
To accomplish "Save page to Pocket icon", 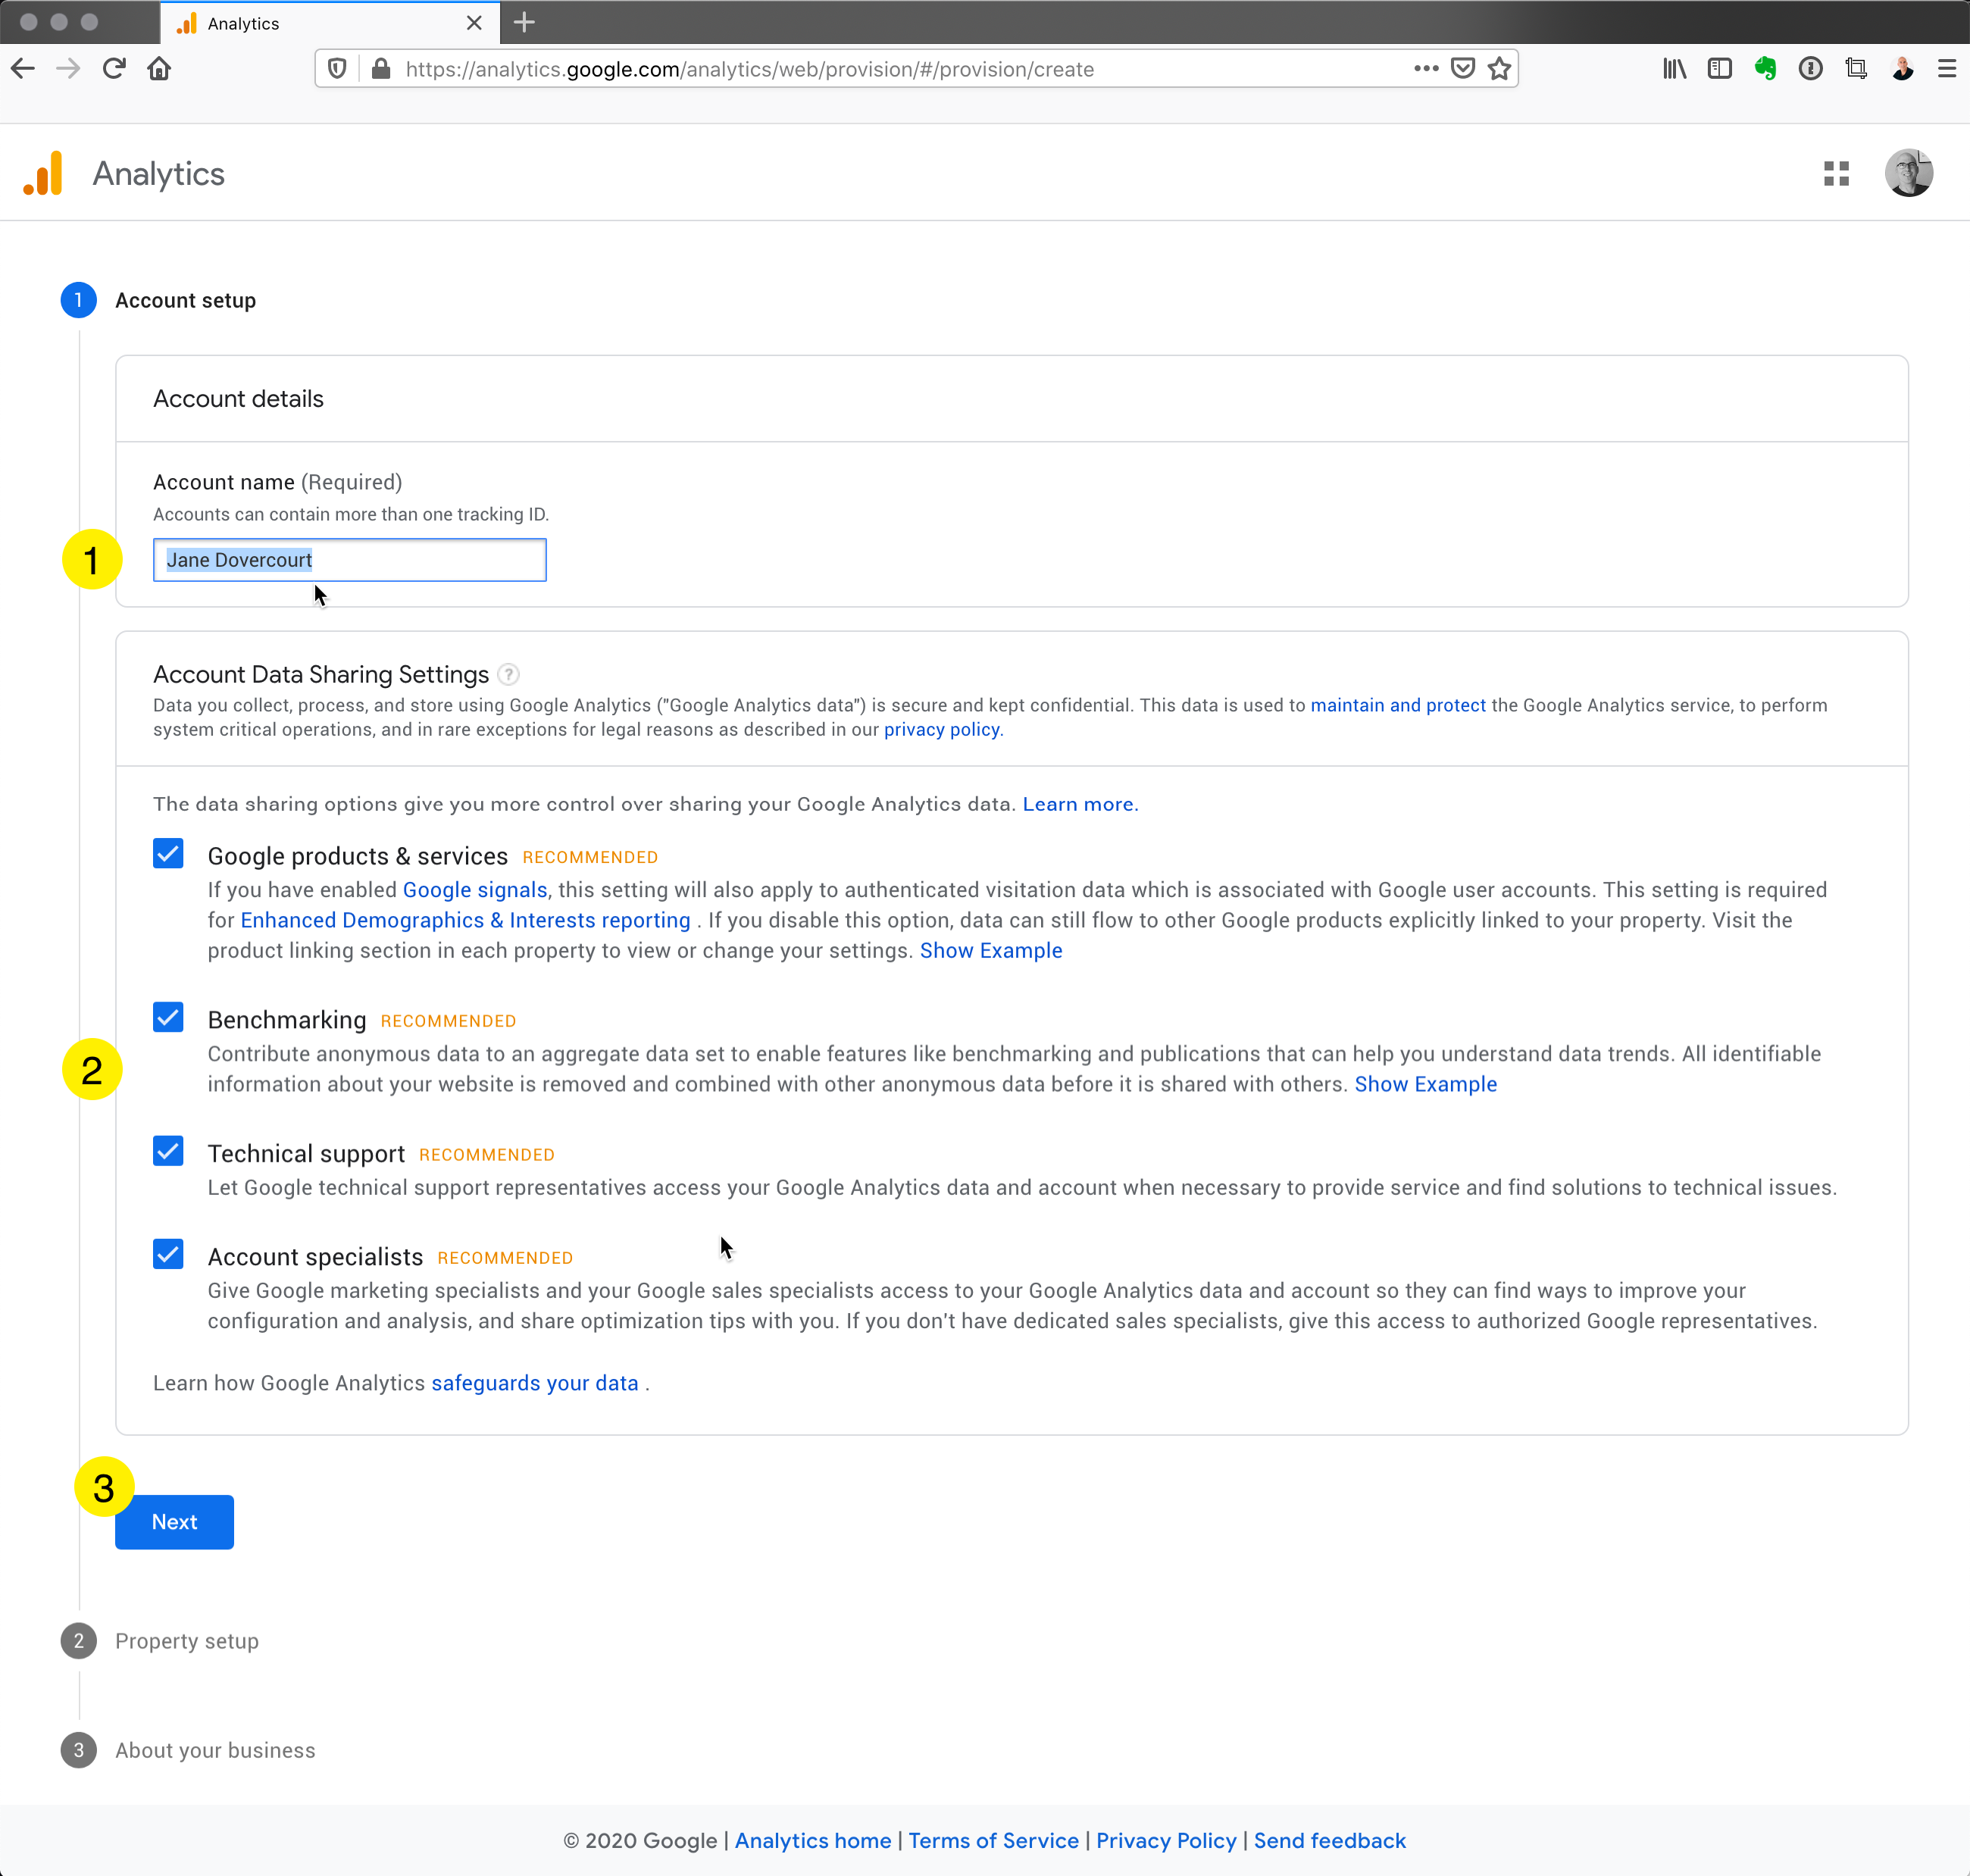I will 1463,69.
